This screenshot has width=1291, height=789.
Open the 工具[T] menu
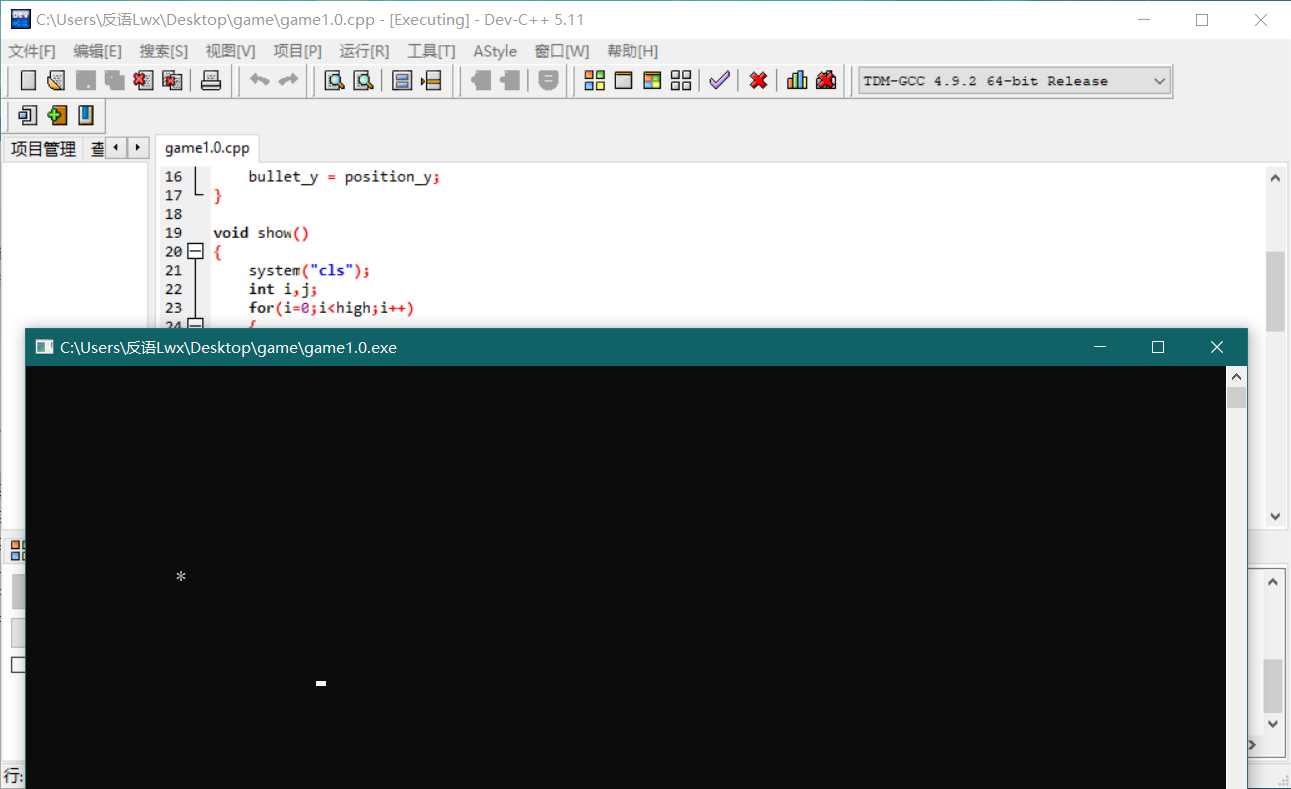tap(431, 51)
